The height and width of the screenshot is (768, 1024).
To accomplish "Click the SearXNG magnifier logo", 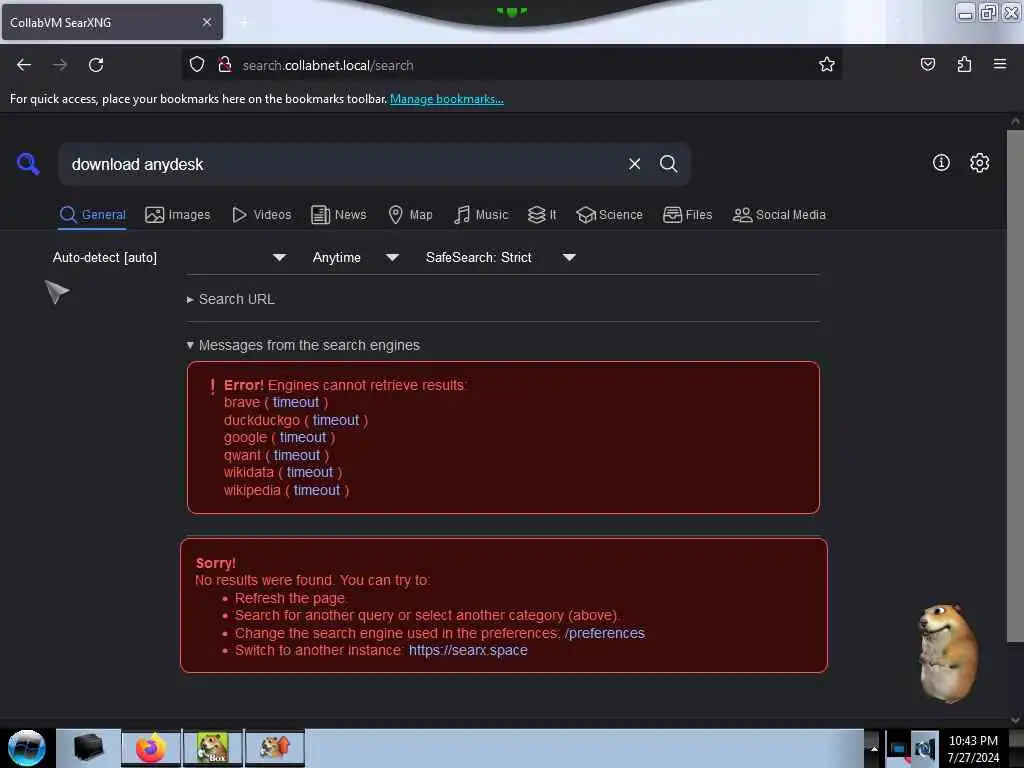I will point(28,163).
